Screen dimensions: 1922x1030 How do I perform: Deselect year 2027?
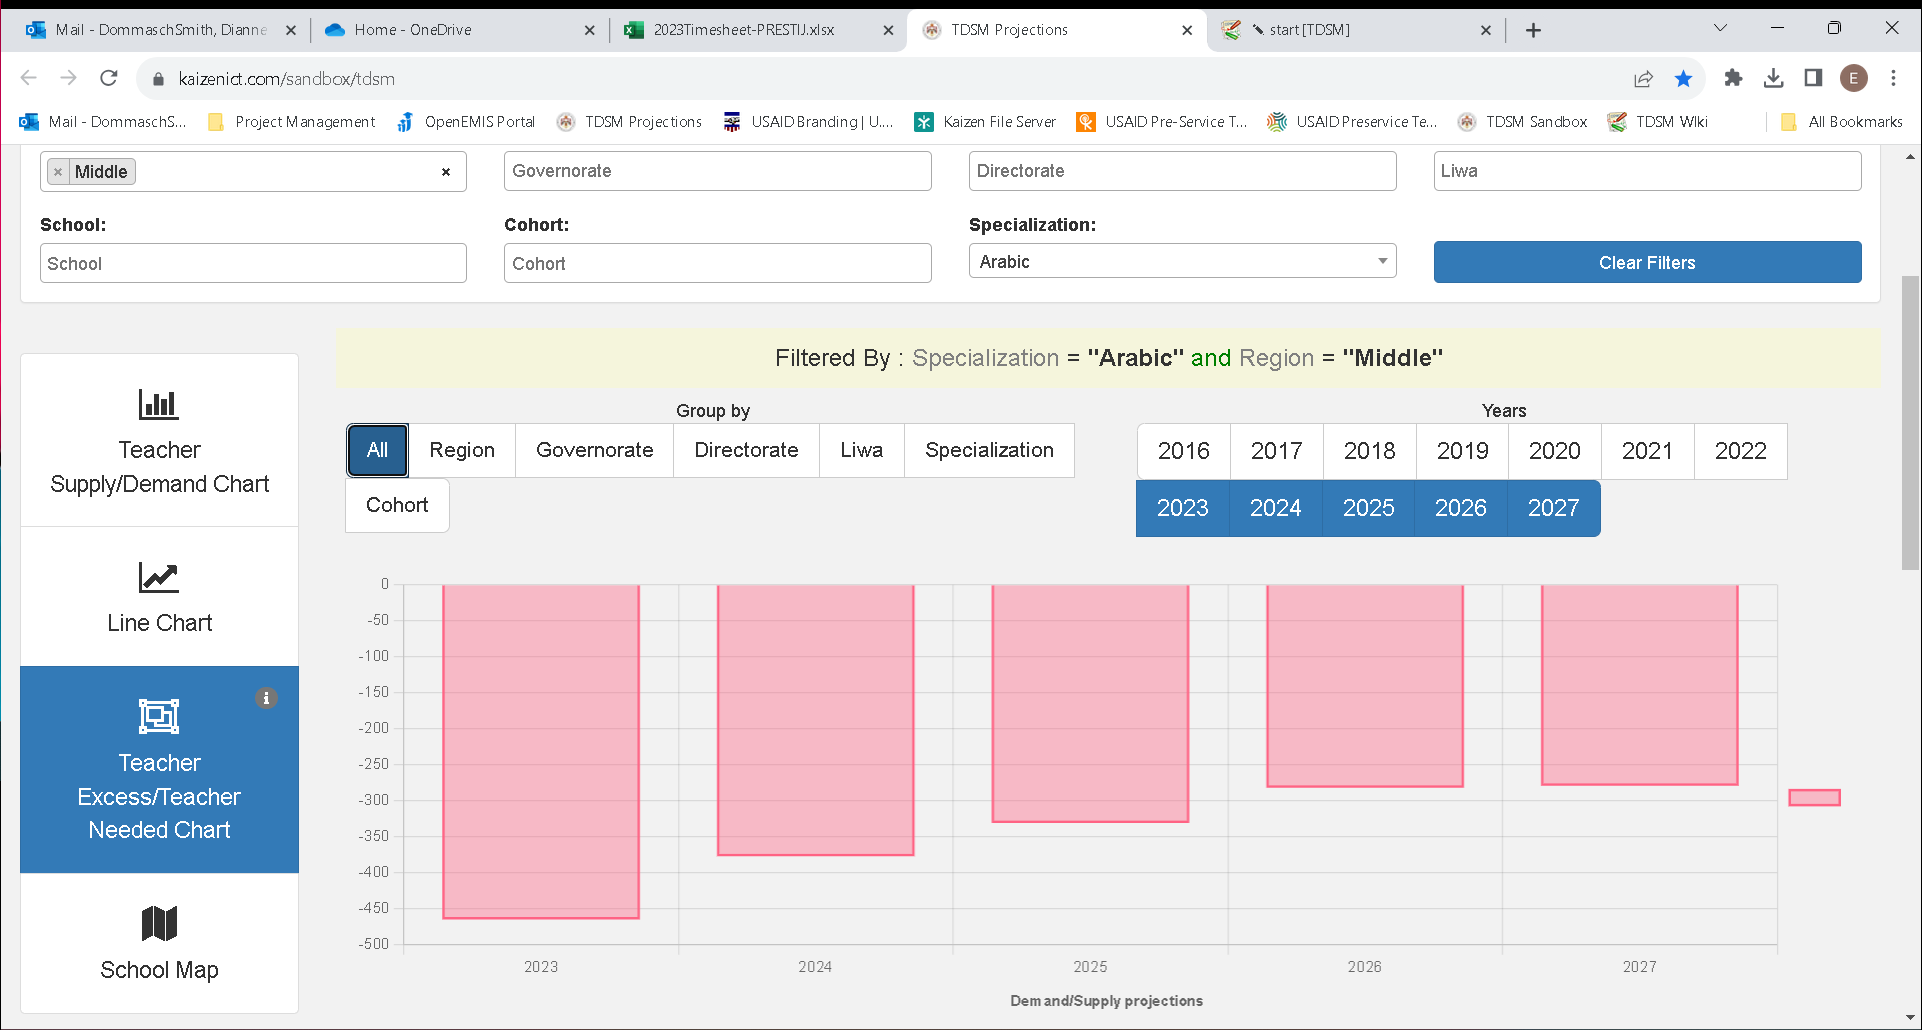(1554, 508)
